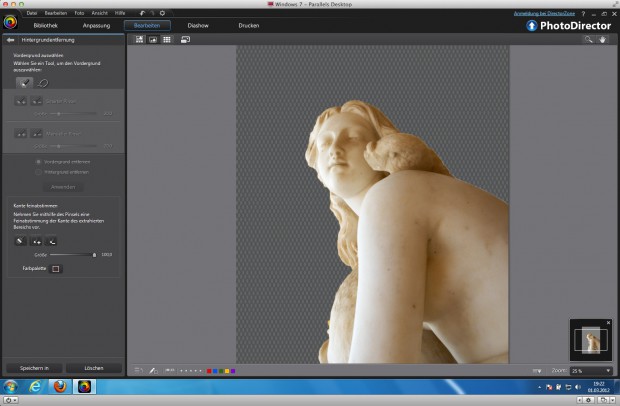Click the redo arrow in menu bar
This screenshot has width=620, height=406.
[x=152, y=13]
